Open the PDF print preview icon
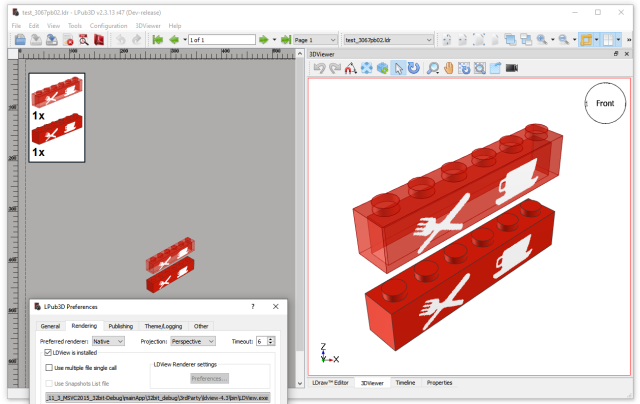640x404 pixels. [x=84, y=40]
